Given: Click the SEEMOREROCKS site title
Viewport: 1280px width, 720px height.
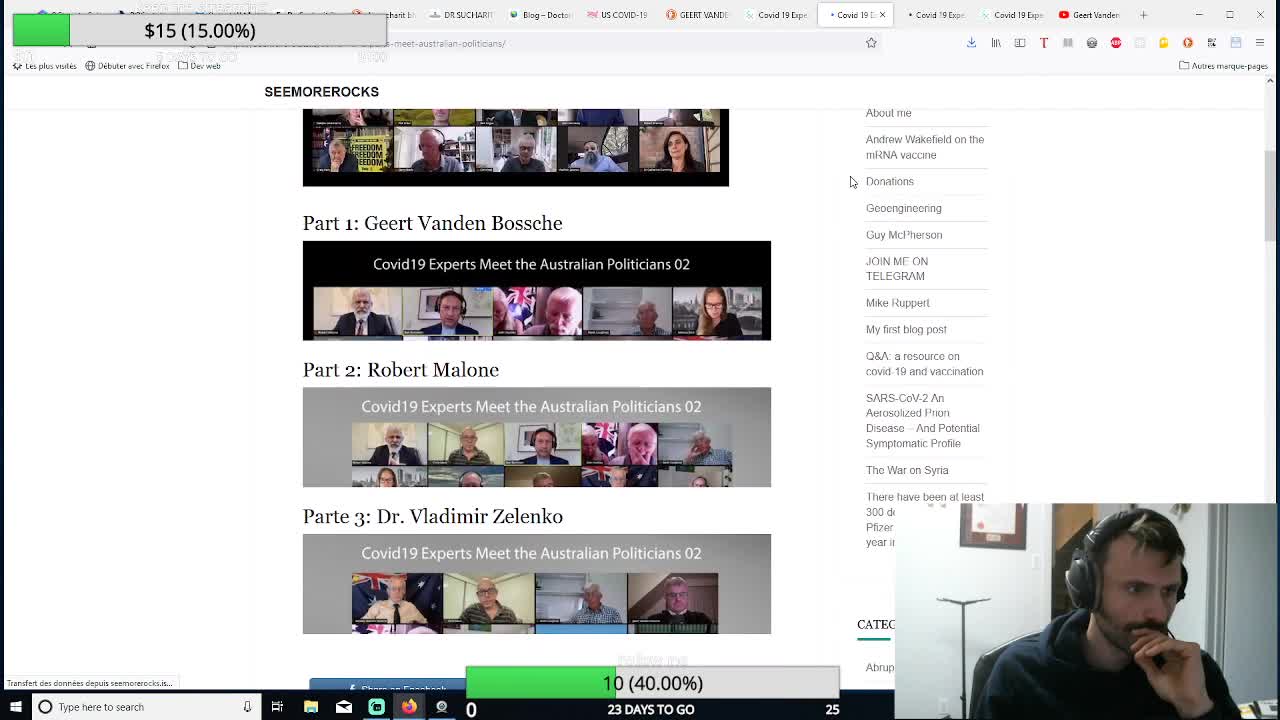Looking at the screenshot, I should [x=321, y=92].
